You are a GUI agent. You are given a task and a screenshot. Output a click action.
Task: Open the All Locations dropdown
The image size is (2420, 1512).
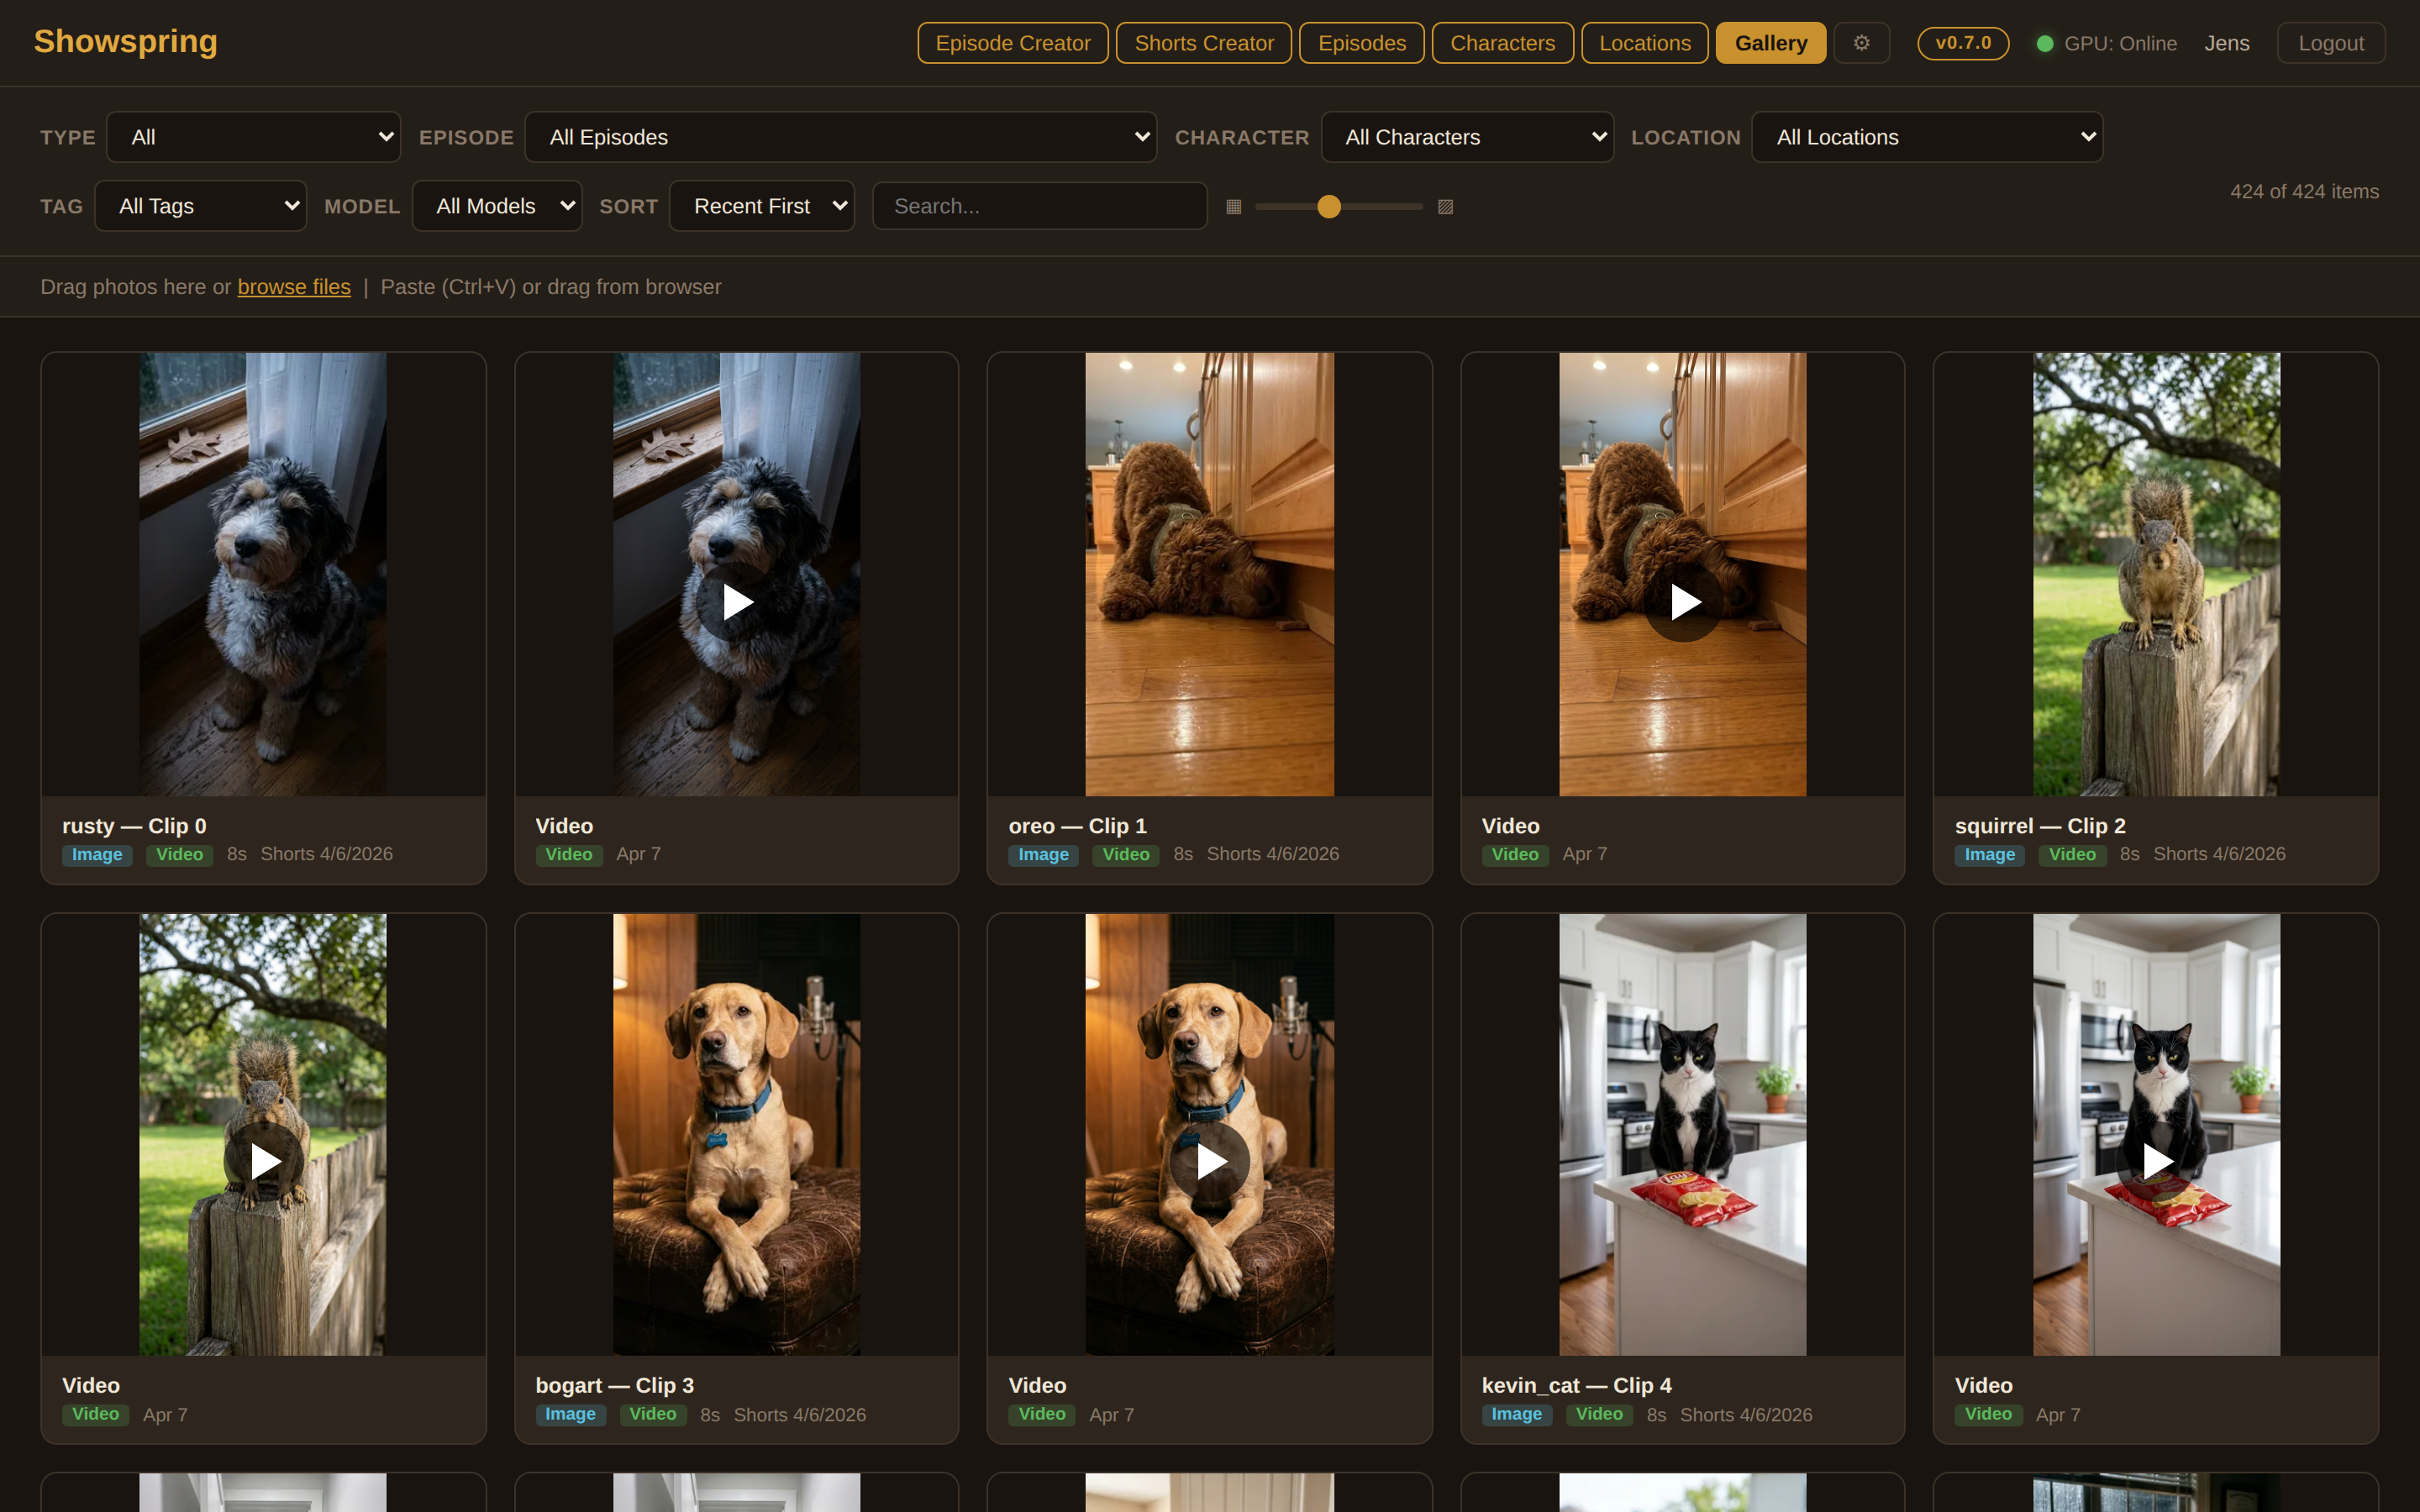tap(1927, 137)
